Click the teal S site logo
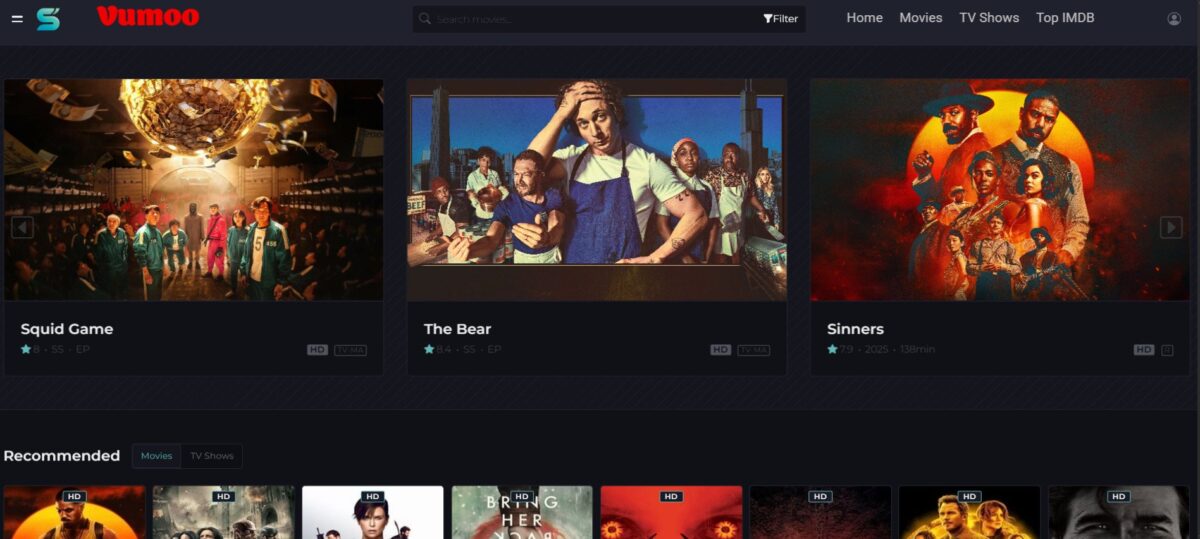This screenshot has width=1200, height=539. pyautogui.click(x=48, y=19)
